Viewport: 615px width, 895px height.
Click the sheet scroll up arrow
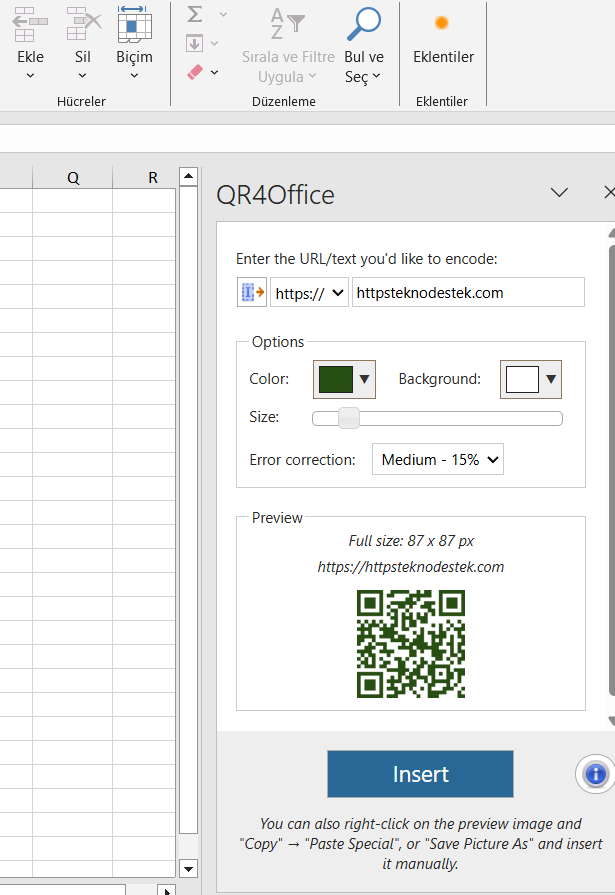pos(188,176)
